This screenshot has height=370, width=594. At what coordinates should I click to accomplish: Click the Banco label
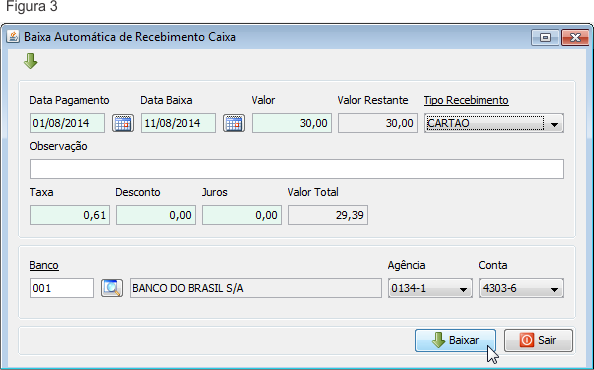(44, 265)
